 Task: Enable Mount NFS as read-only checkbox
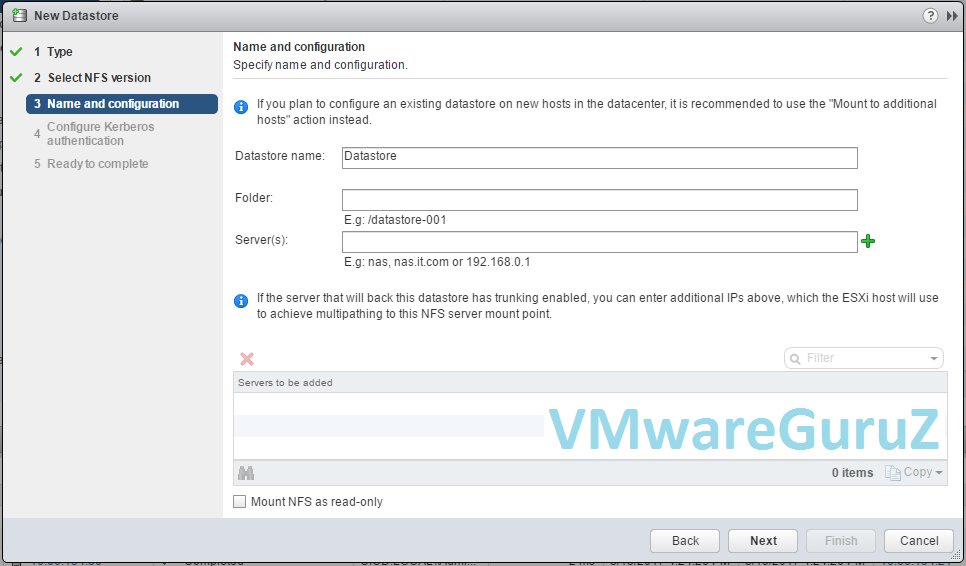240,502
